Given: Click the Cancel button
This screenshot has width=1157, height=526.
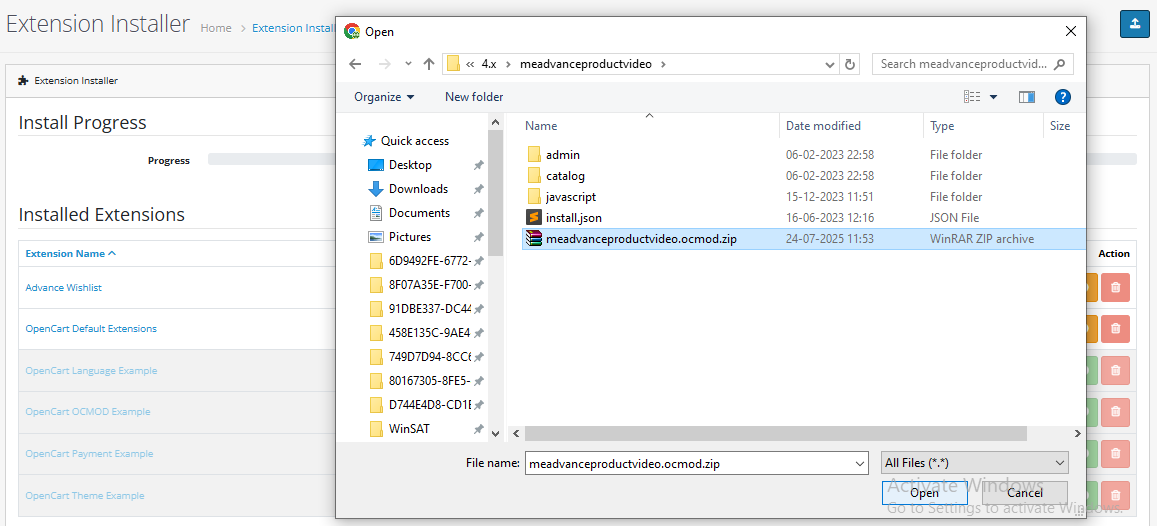Looking at the screenshot, I should click(1025, 493).
